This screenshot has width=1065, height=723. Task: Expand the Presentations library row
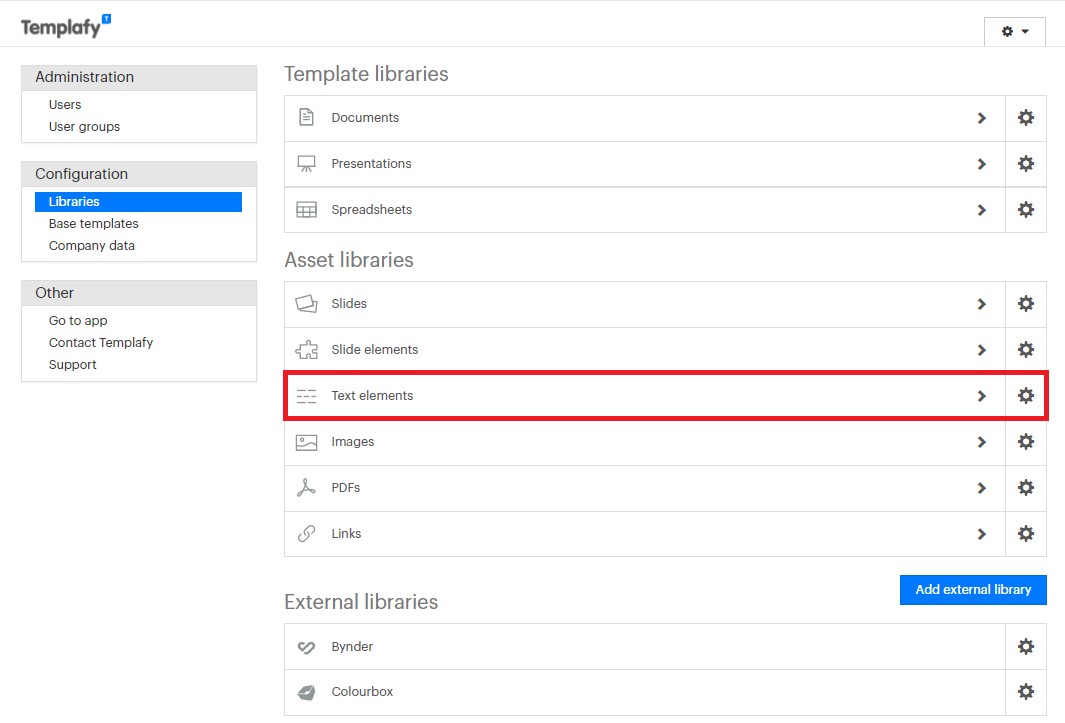(981, 163)
